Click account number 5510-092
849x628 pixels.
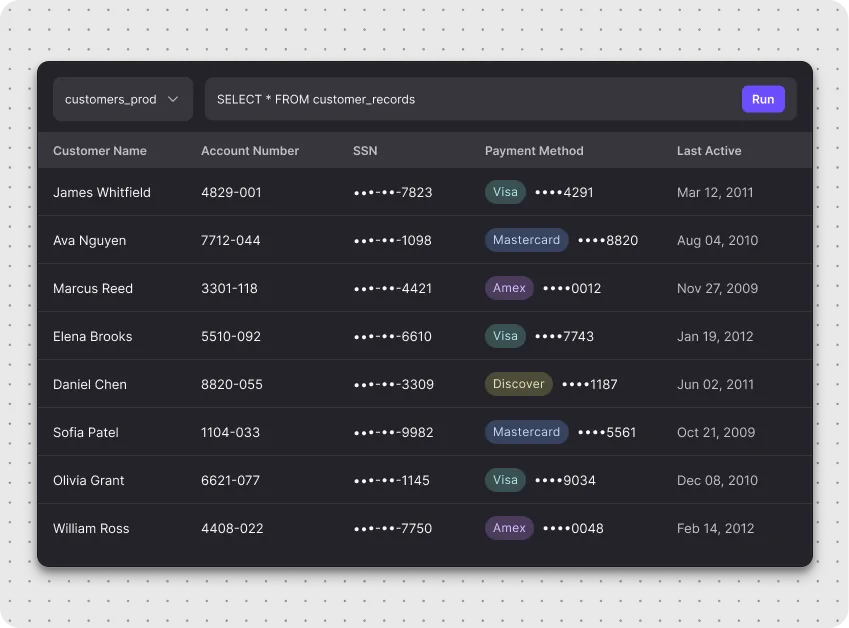pos(231,336)
